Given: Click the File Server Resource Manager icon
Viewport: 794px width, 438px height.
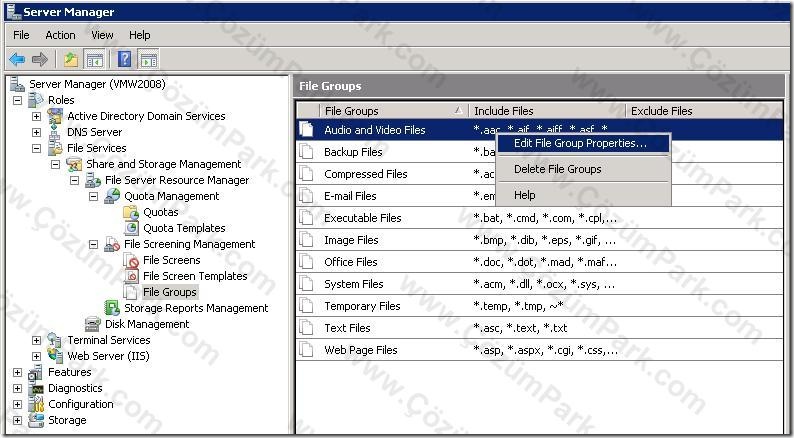Looking at the screenshot, I should 93,180.
